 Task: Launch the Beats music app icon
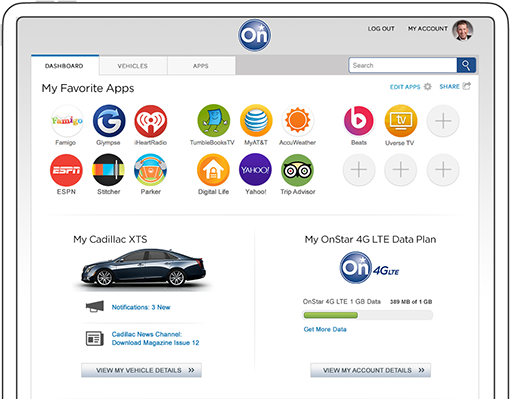[359, 121]
